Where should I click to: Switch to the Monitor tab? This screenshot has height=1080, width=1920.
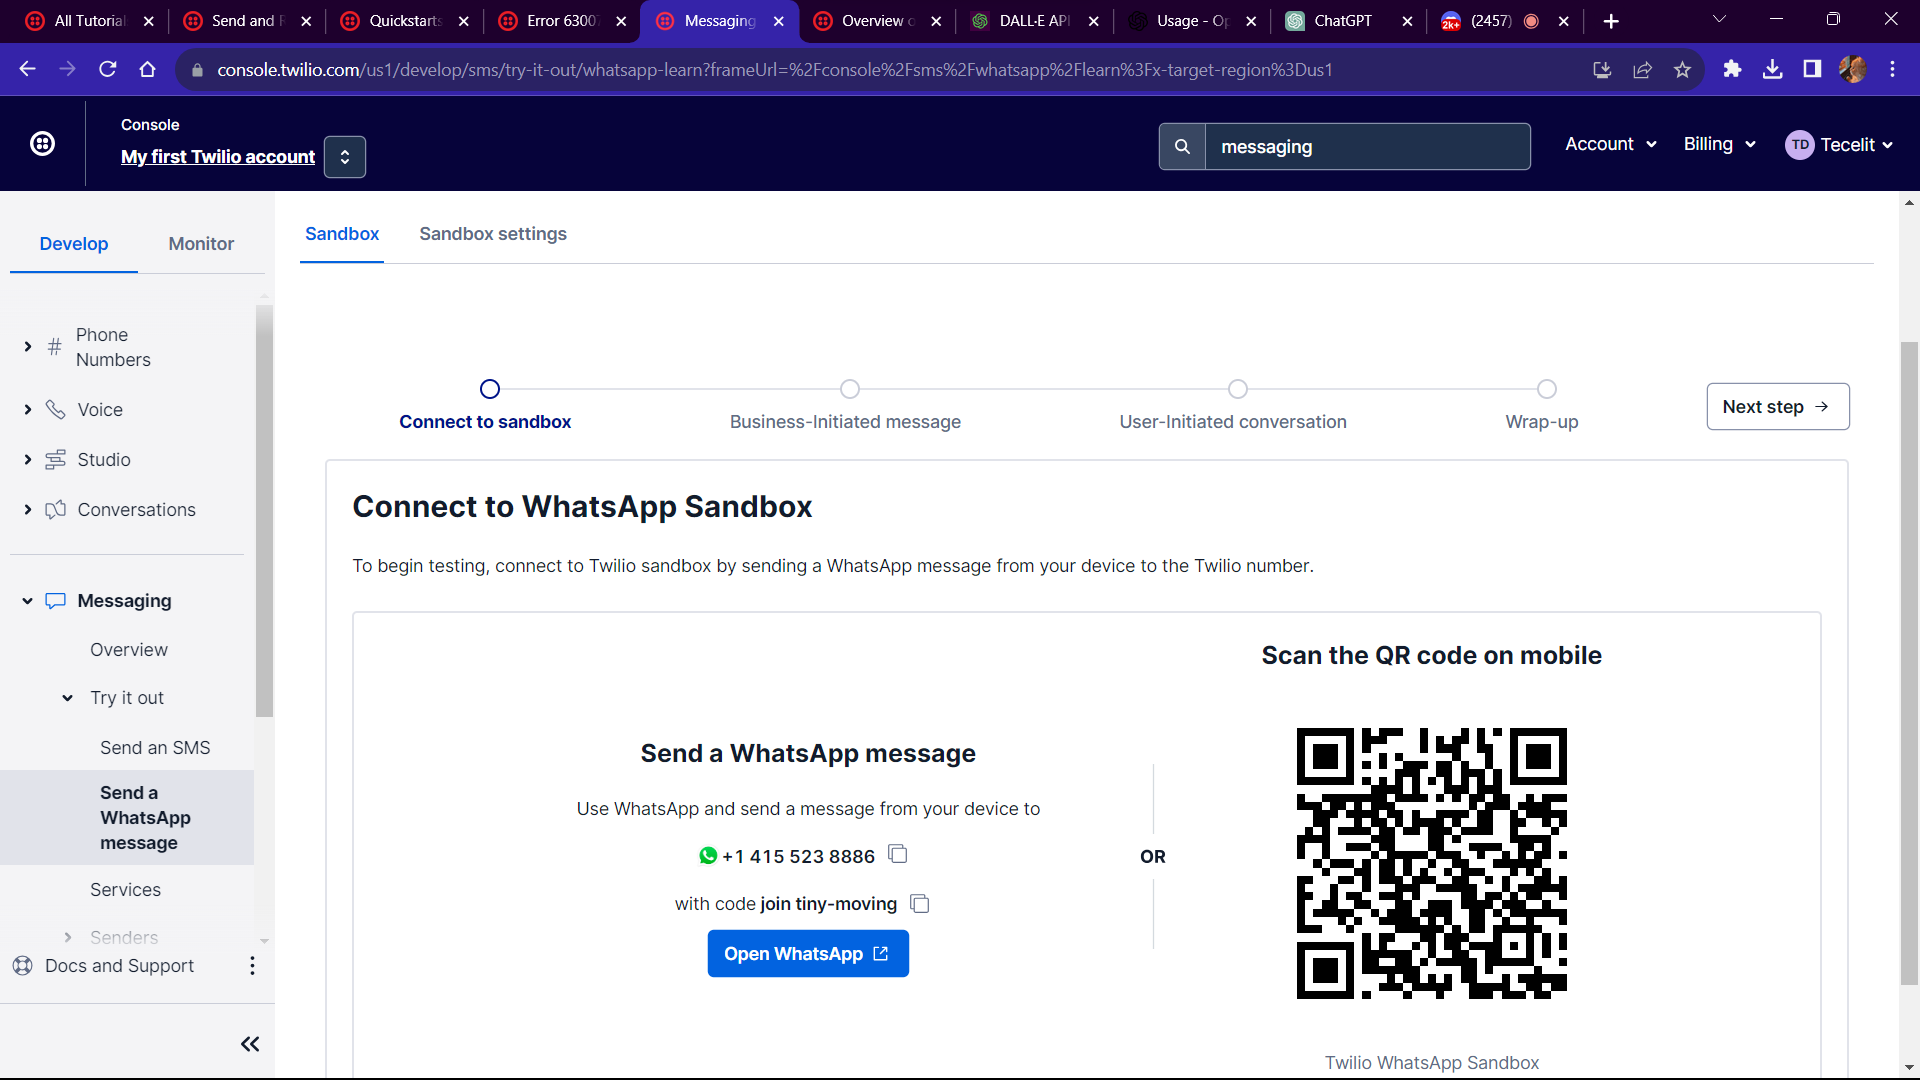[x=201, y=244]
